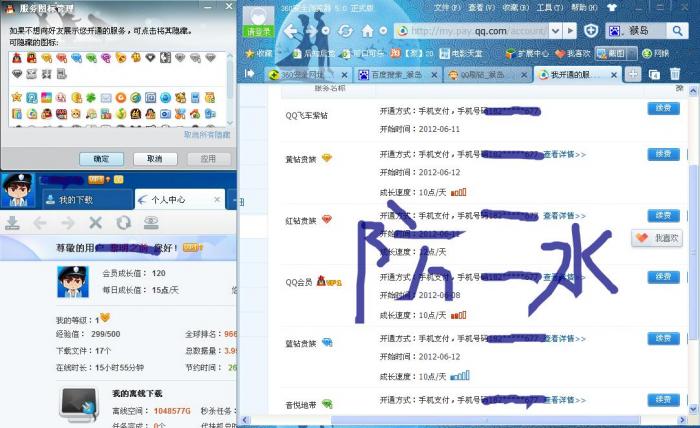Click the 请登录 login button
700x428 pixels.
(258, 32)
